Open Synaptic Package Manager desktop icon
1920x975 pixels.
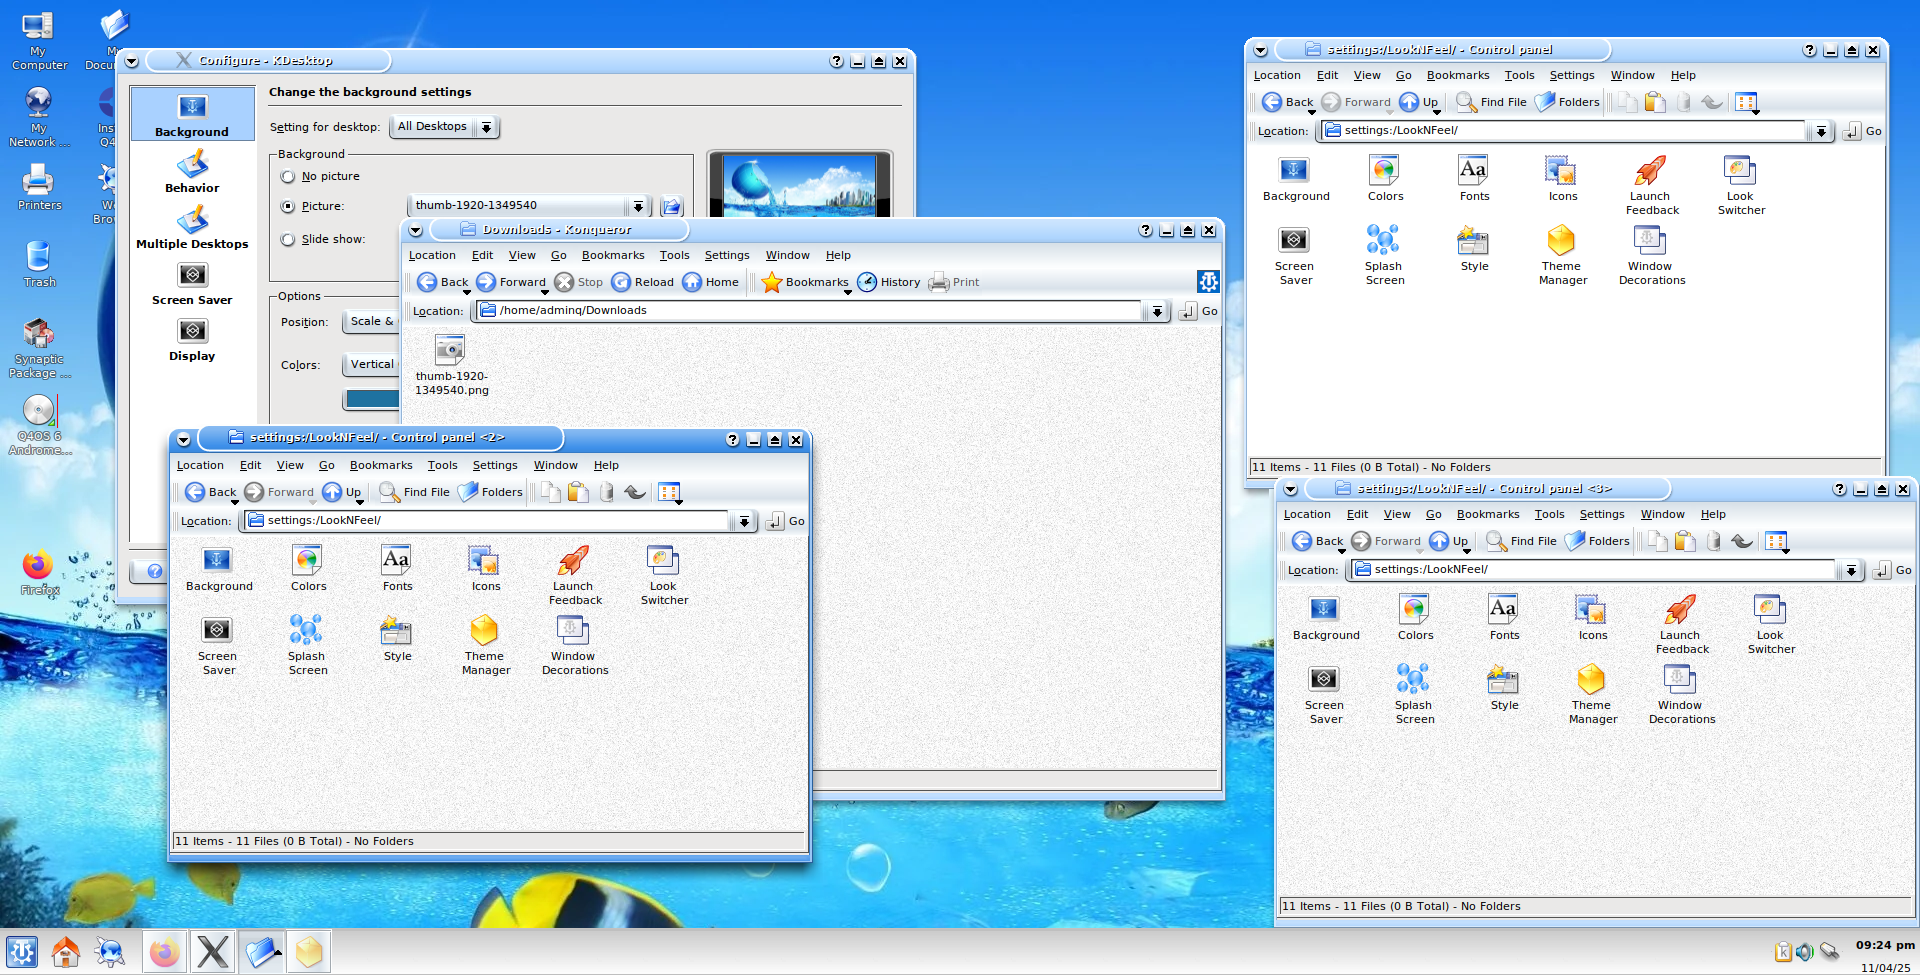click(x=39, y=348)
